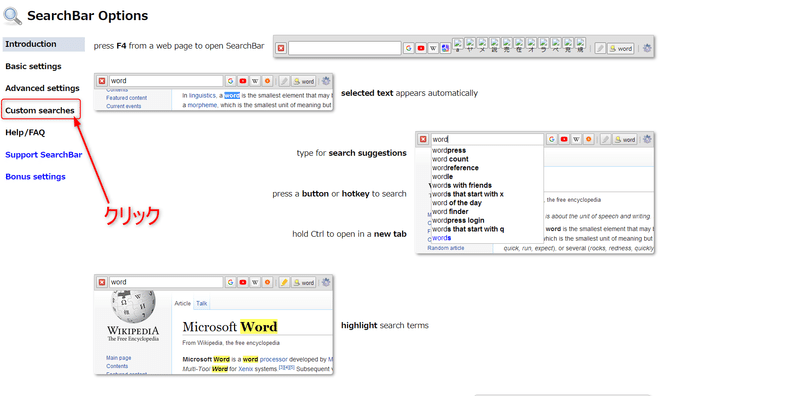Open the Basic settings section
Image resolution: width=800 pixels, height=396 pixels.
pos(33,66)
